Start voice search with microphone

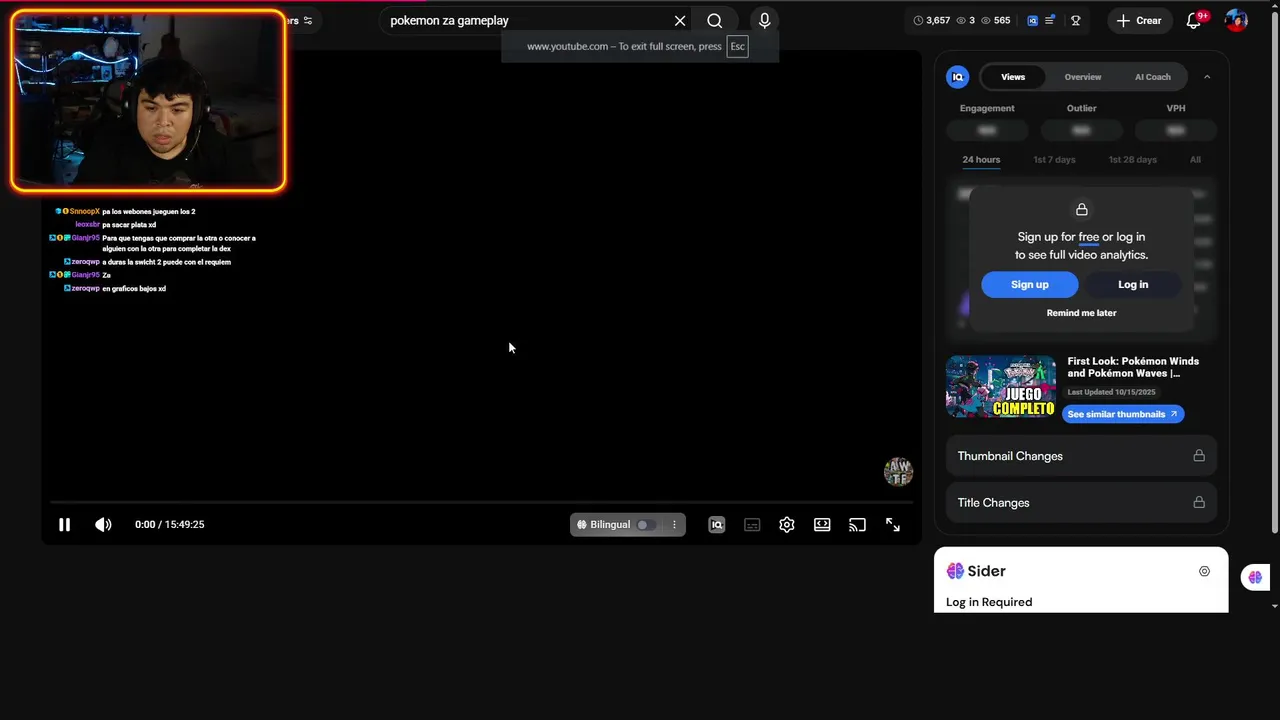click(764, 20)
